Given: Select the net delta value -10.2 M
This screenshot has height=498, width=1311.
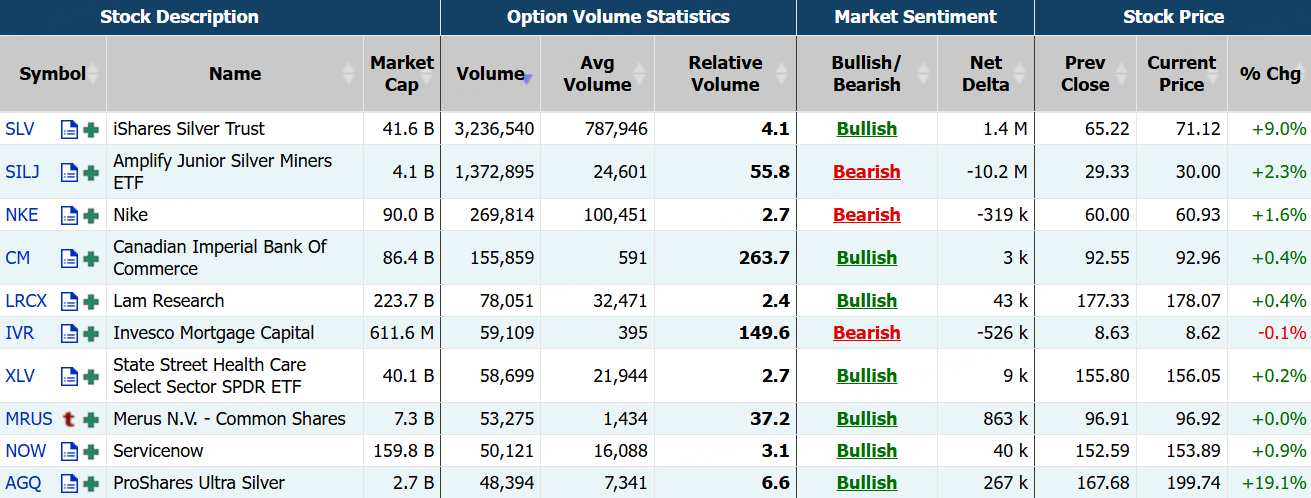Looking at the screenshot, I should pyautogui.click(x=997, y=172).
